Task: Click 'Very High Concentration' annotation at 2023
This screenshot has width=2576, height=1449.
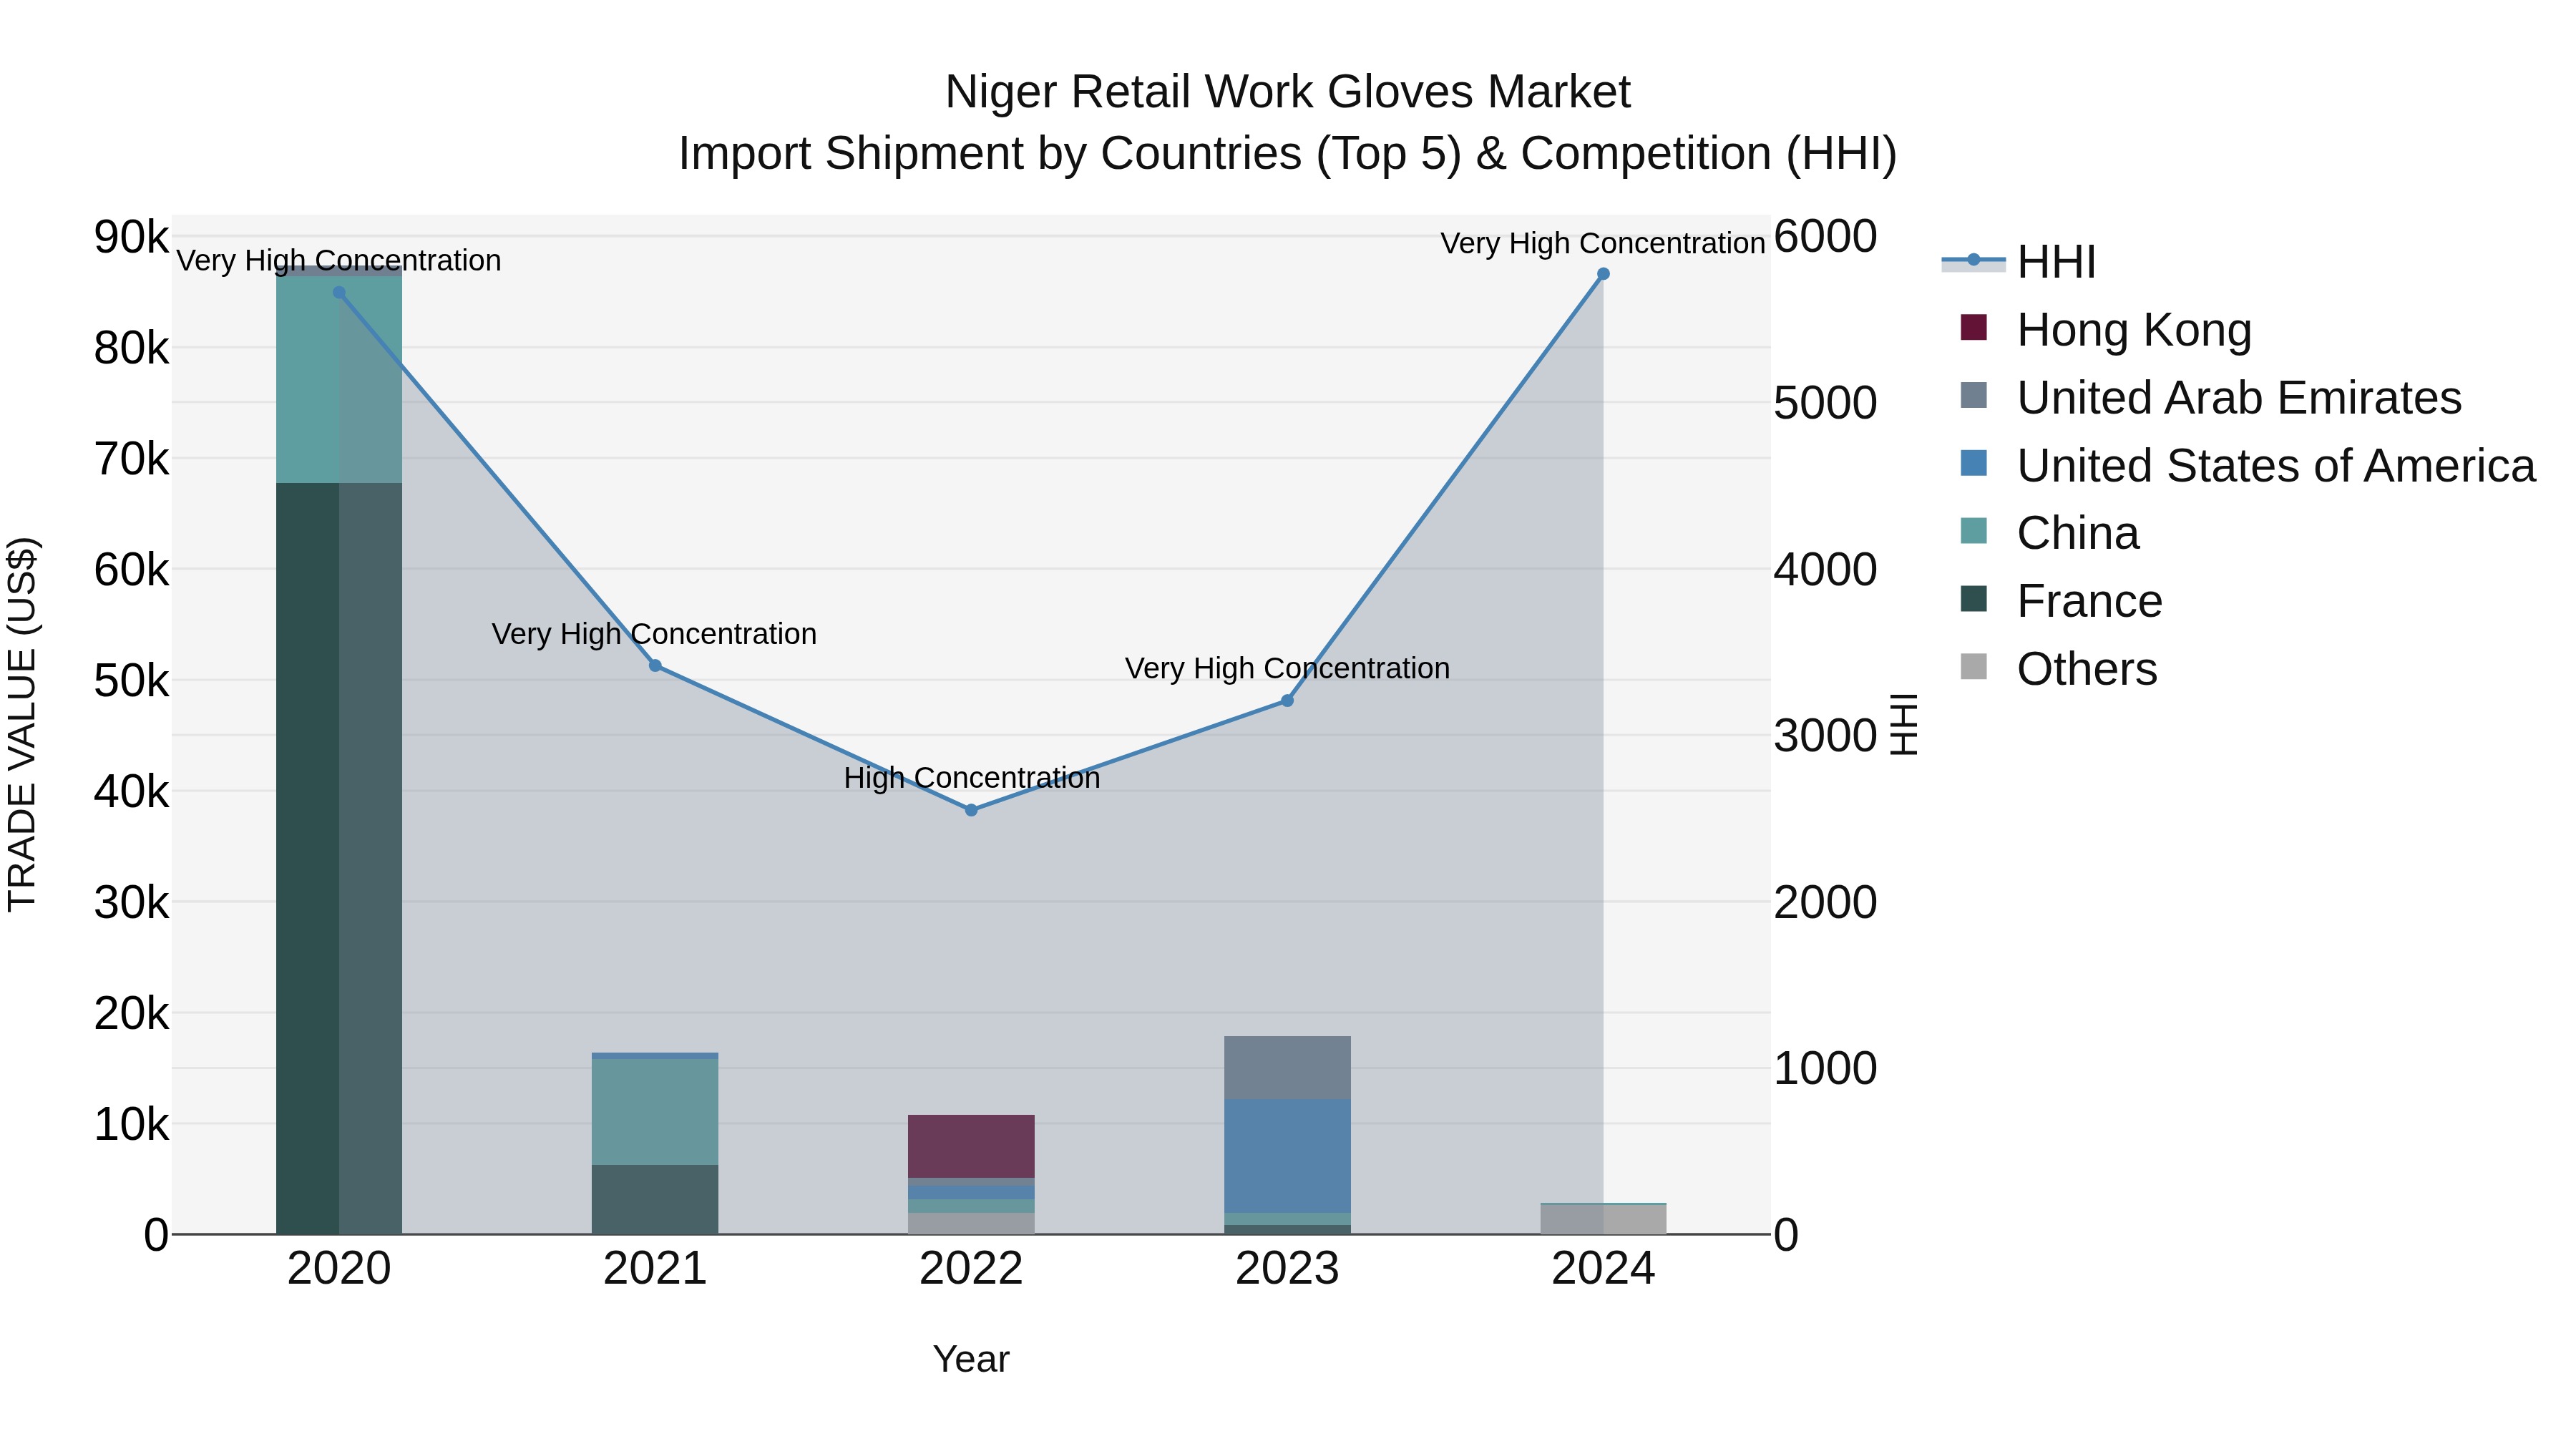Action: [1287, 668]
